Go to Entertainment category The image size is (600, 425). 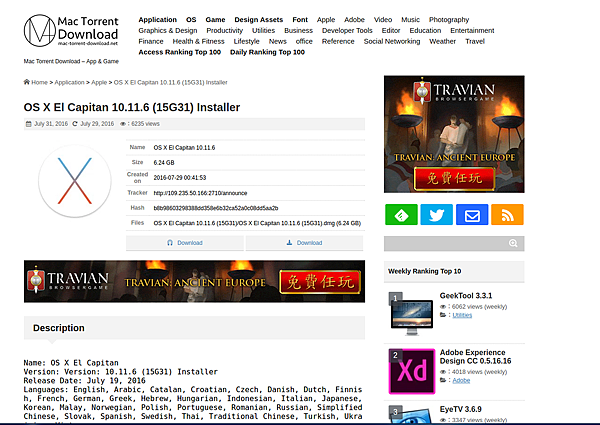coord(472,30)
